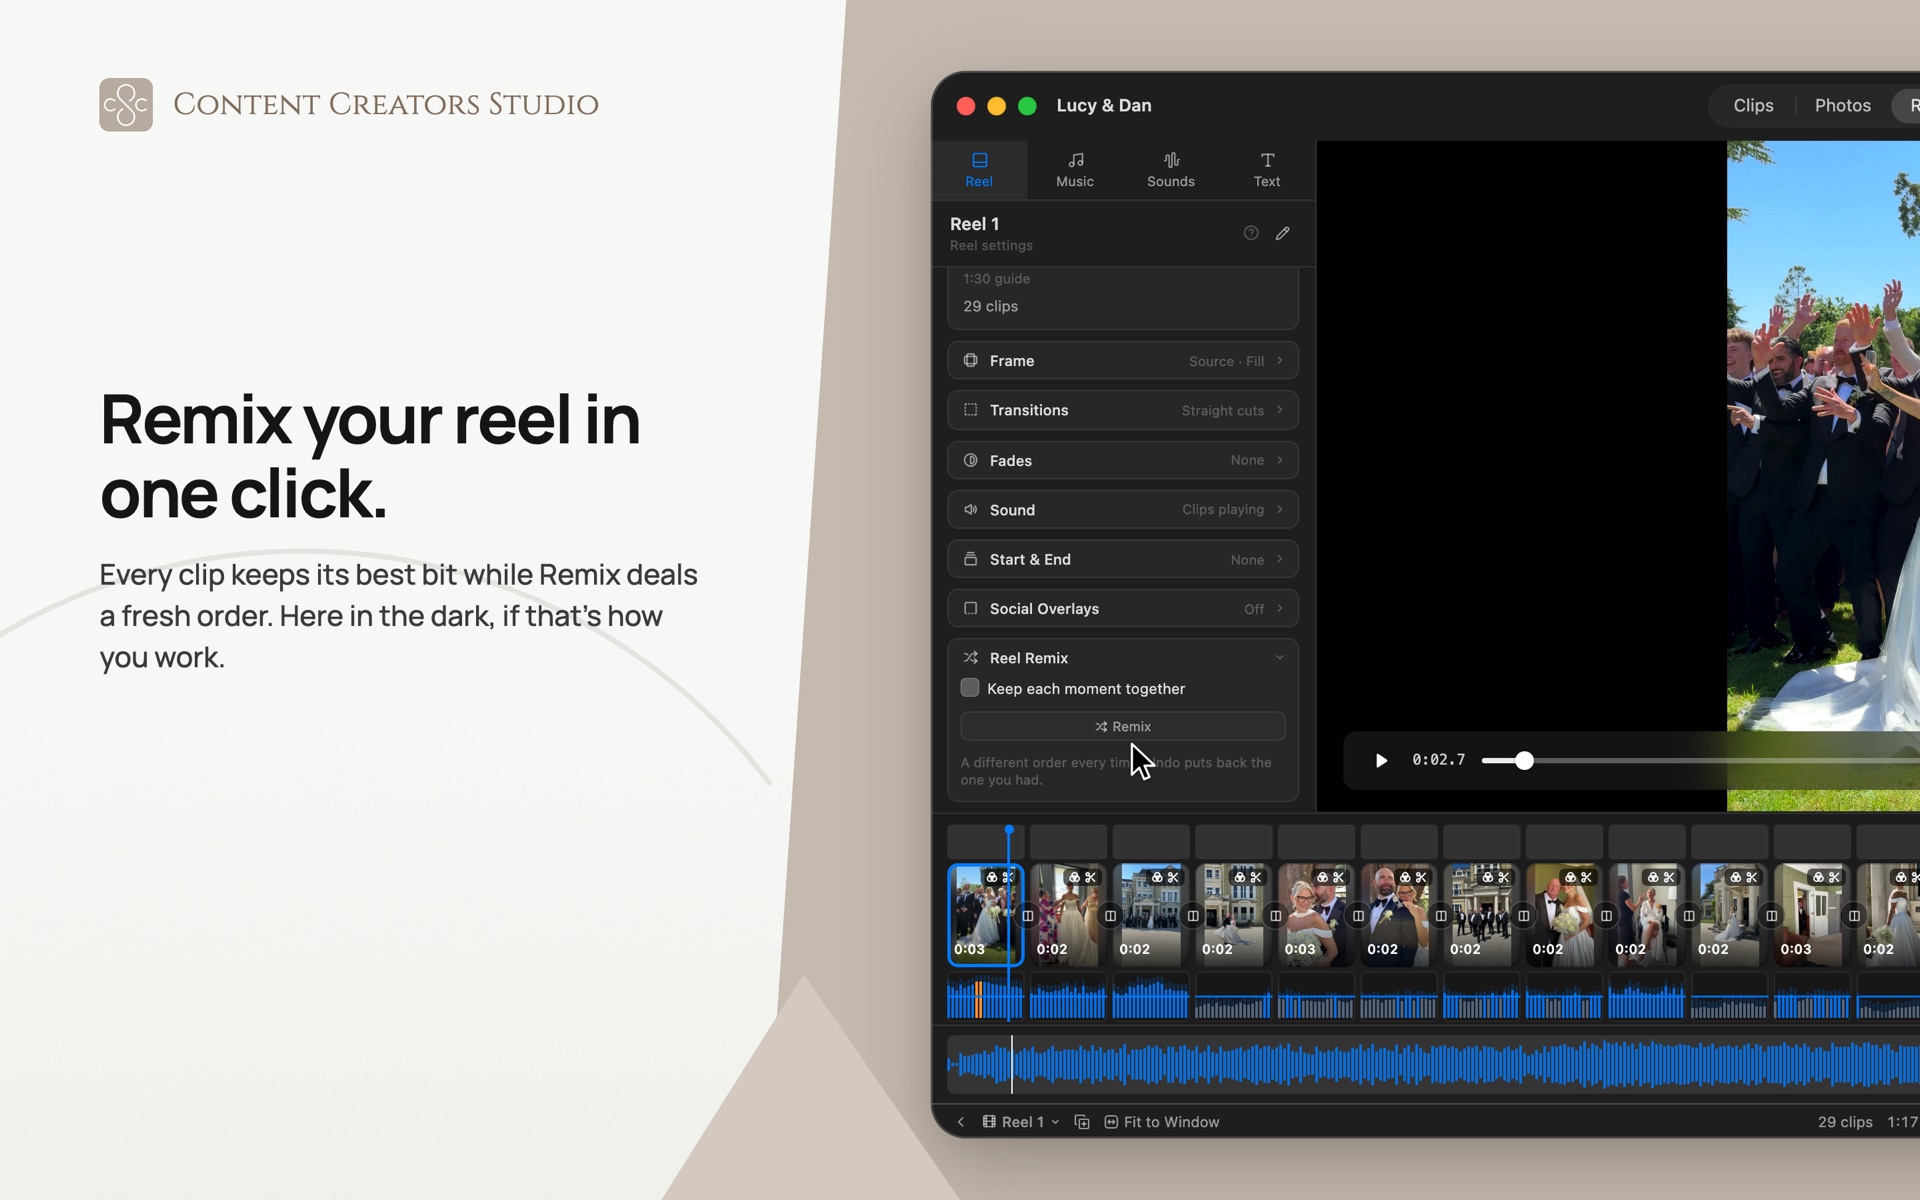Open color filters on the selected first clip
The height and width of the screenshot is (1200, 1920).
991,877
